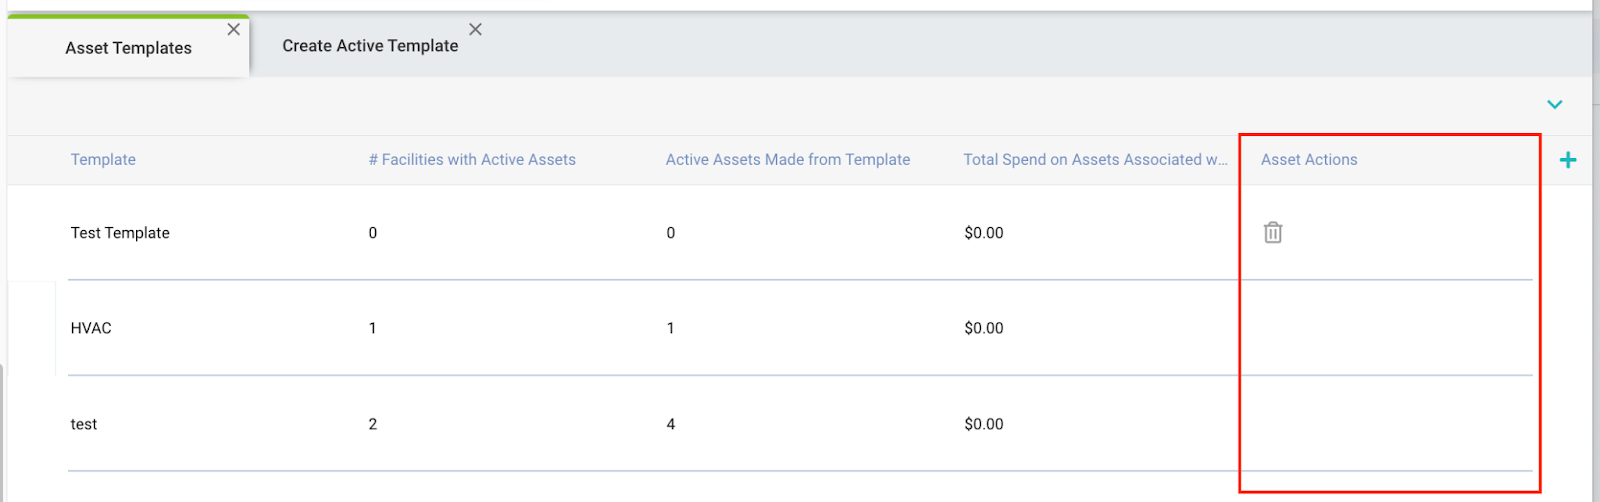This screenshot has width=1600, height=502.
Task: Open the Test Template row
Action: (x=120, y=233)
